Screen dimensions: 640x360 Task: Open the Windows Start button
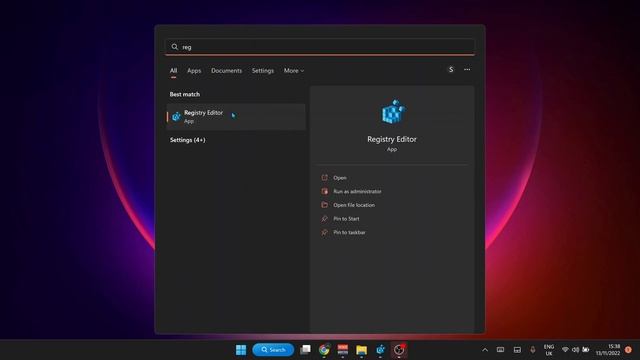pos(241,350)
